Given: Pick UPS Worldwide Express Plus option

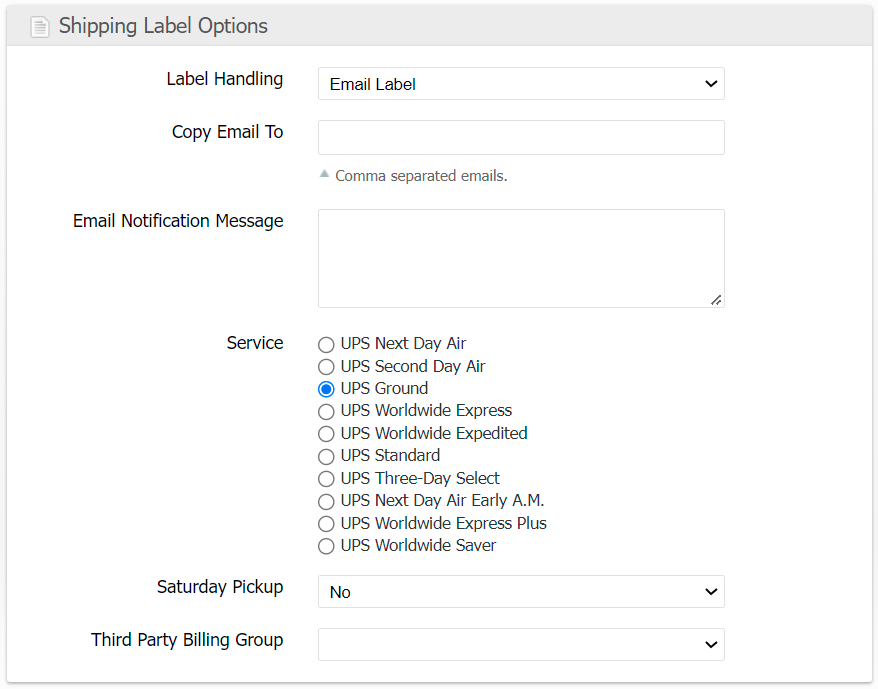Looking at the screenshot, I should coord(326,524).
